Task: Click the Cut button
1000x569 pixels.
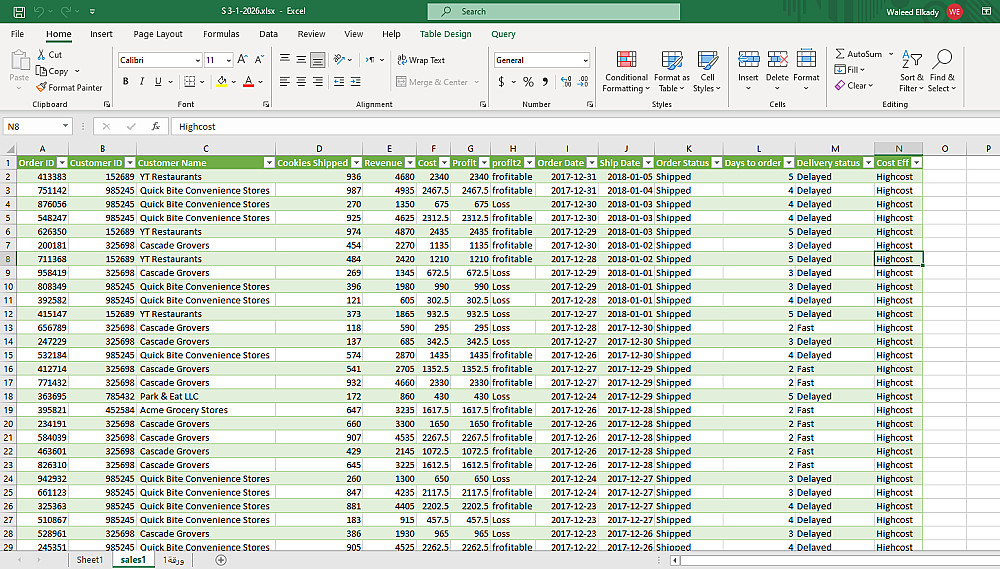Action: click(48, 55)
